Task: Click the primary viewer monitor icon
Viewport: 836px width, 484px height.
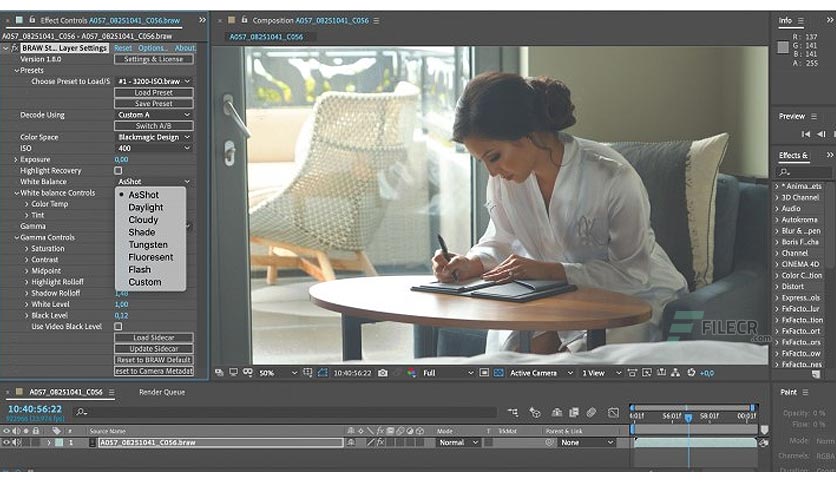Action: [233, 372]
